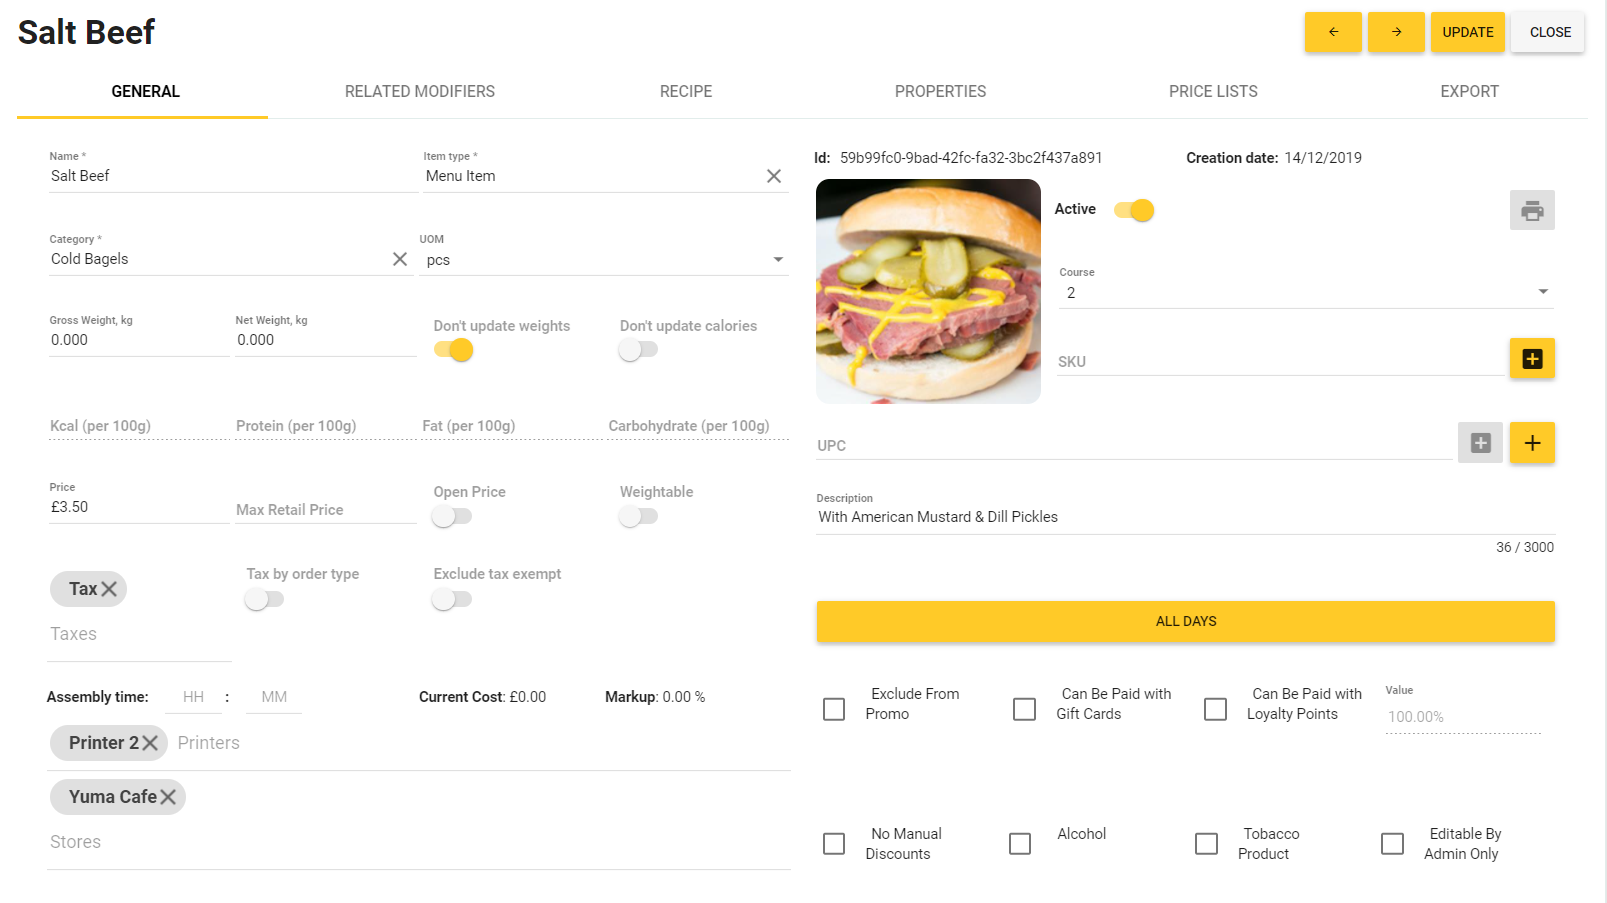Viewport: 1607px width, 903px height.
Task: Remove Printer 2 from Printers
Action: click(x=151, y=742)
